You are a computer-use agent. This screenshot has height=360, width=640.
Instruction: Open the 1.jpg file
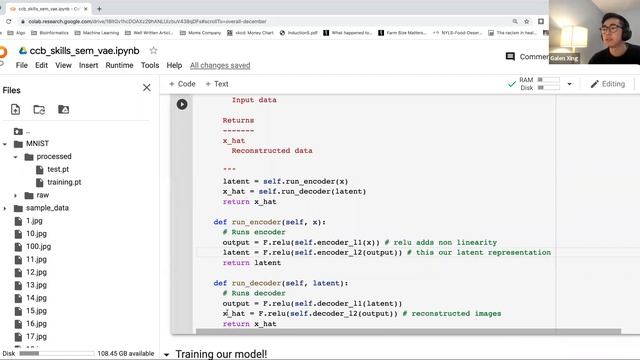coord(34,221)
